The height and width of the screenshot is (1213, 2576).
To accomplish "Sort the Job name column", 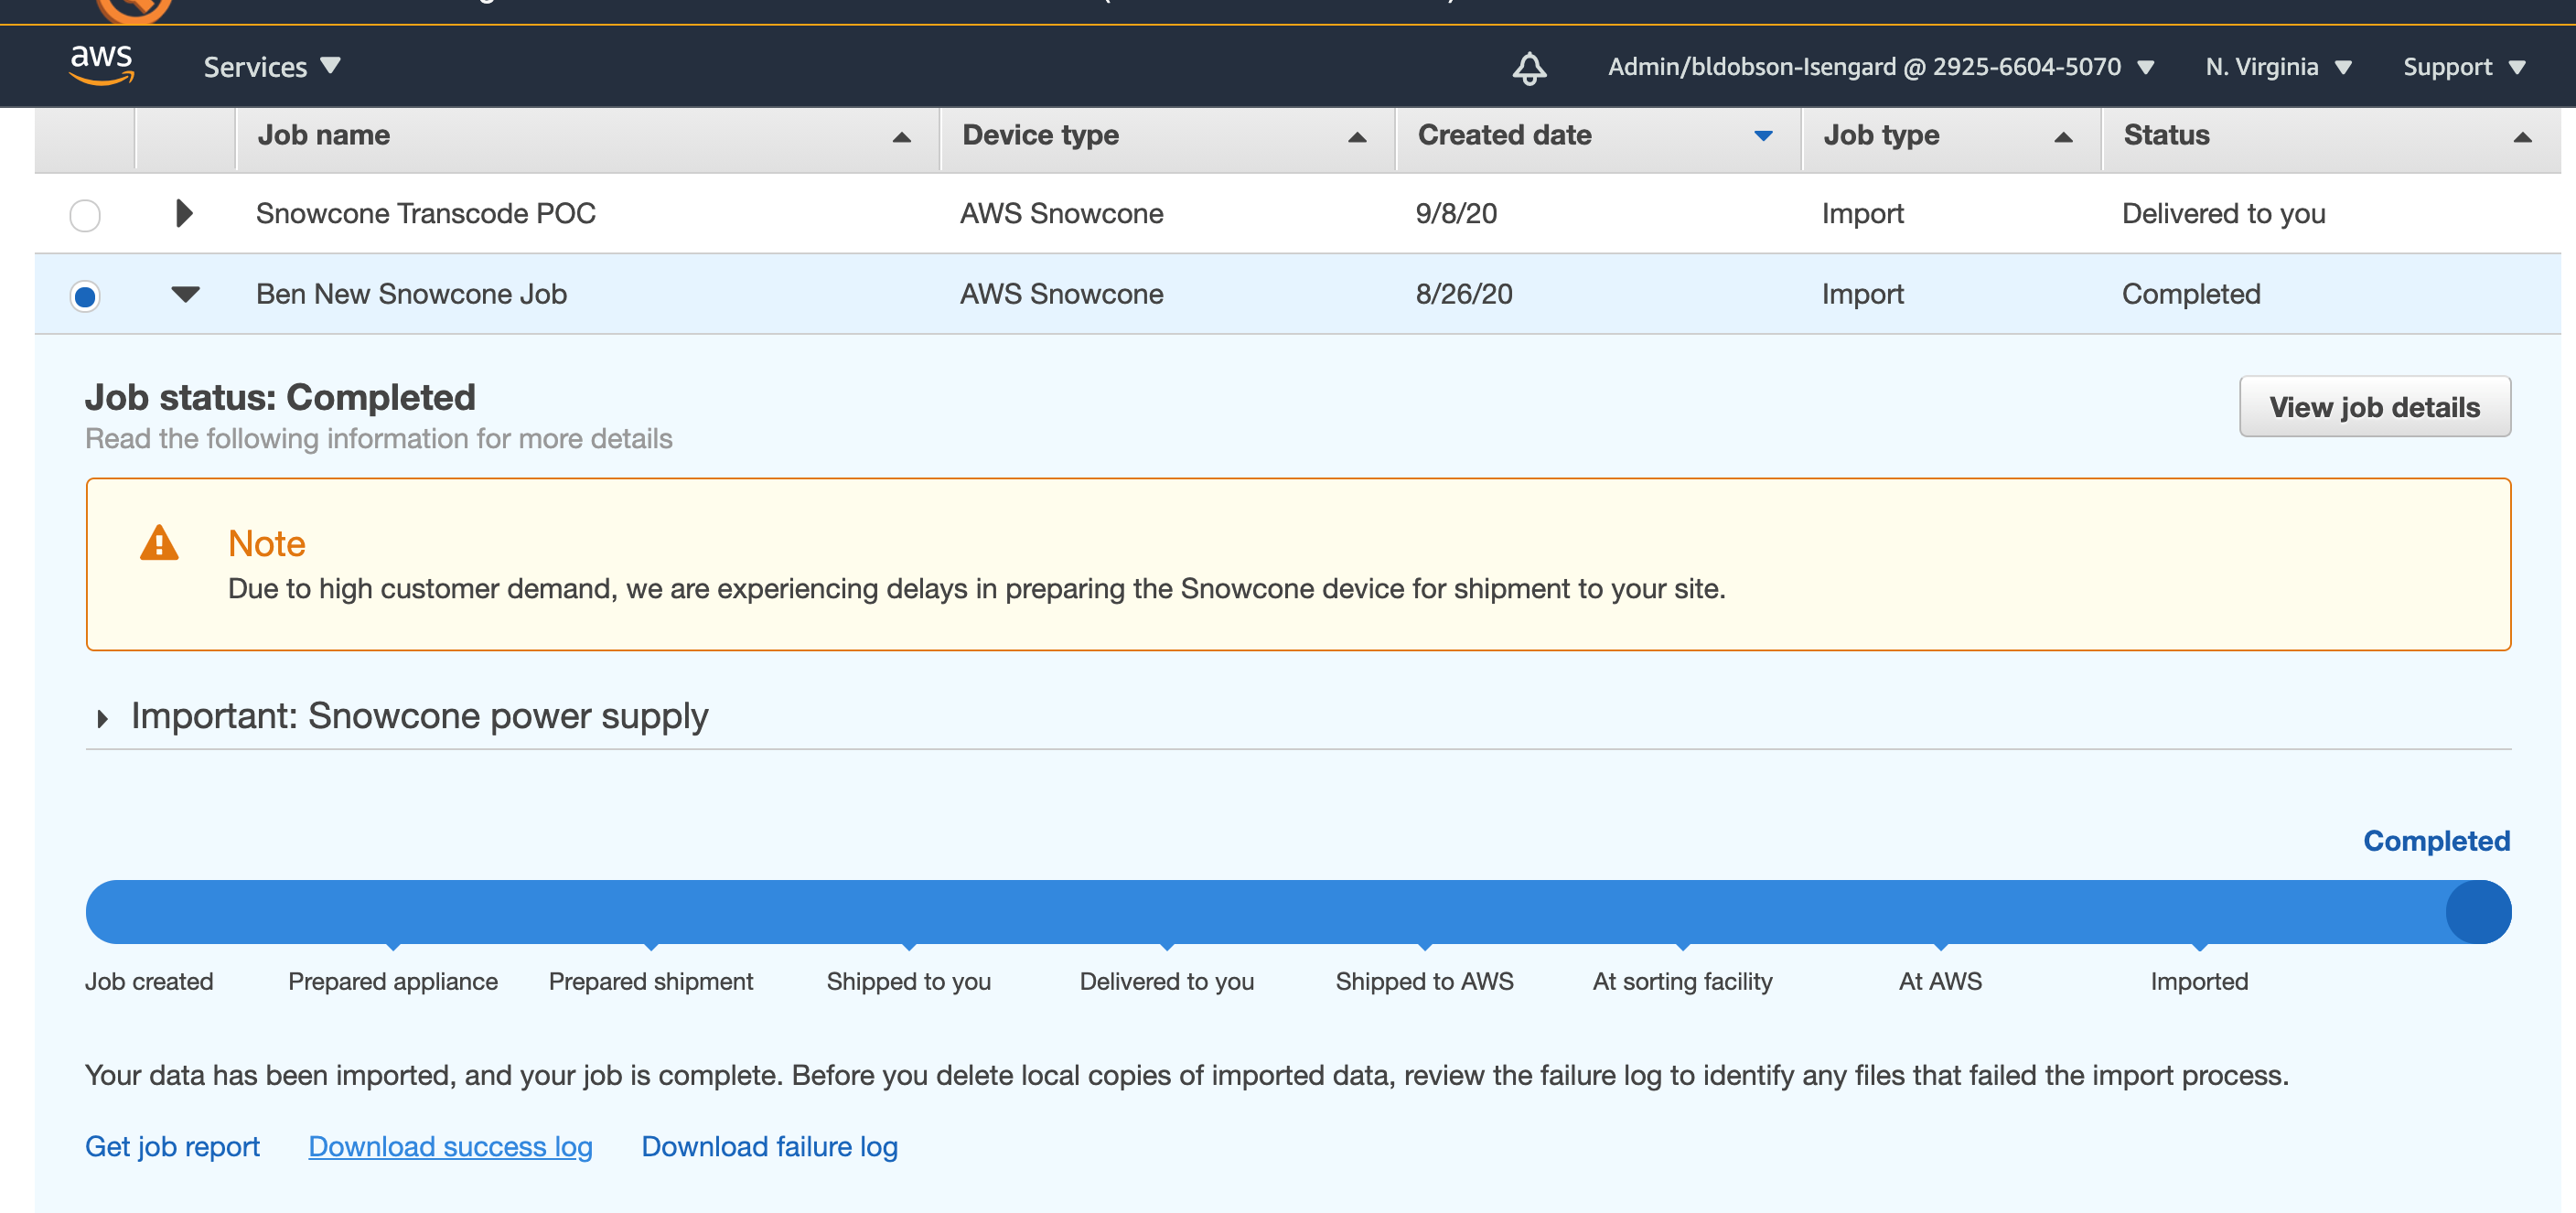I will coord(901,137).
